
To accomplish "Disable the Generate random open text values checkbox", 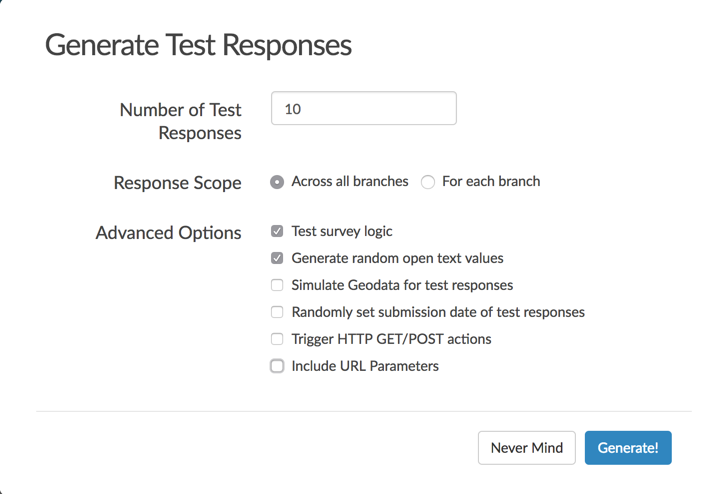I will pyautogui.click(x=277, y=258).
